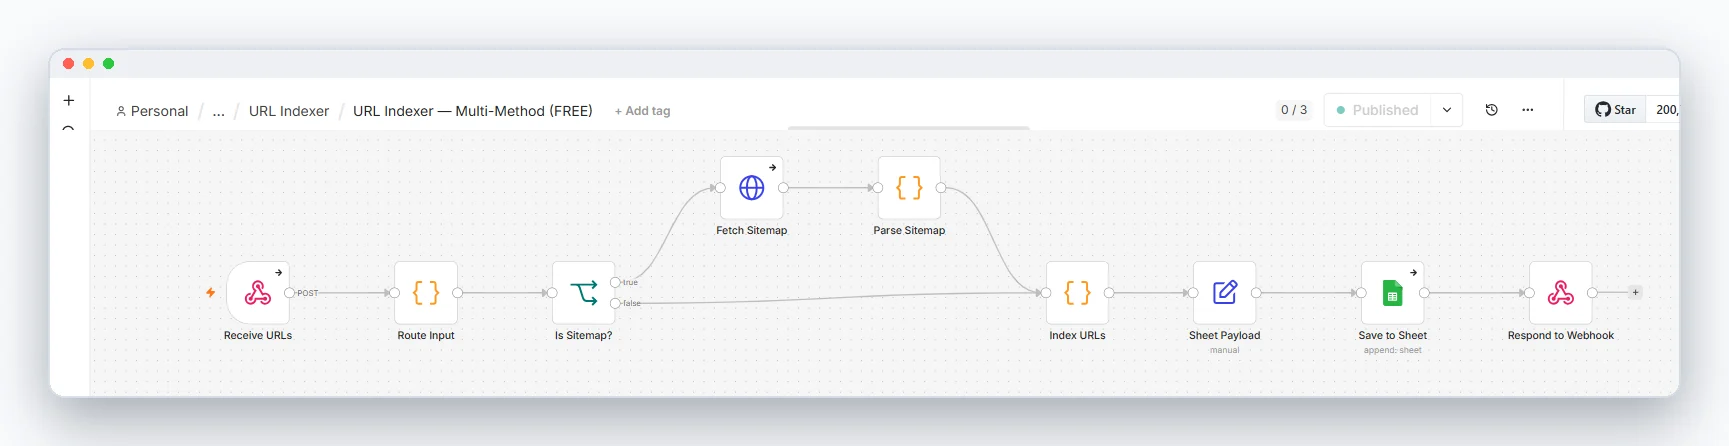Click the orange trigger bolt icon

point(211,293)
